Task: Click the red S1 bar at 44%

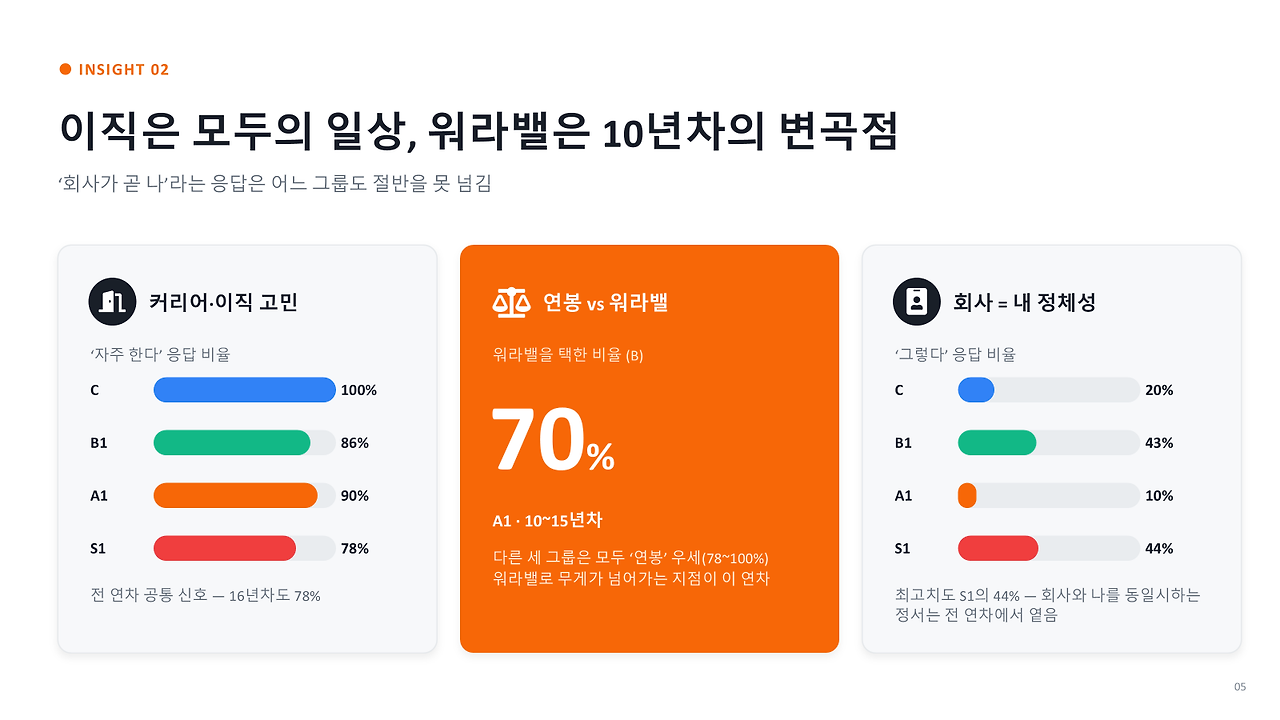Action: [x=998, y=549]
